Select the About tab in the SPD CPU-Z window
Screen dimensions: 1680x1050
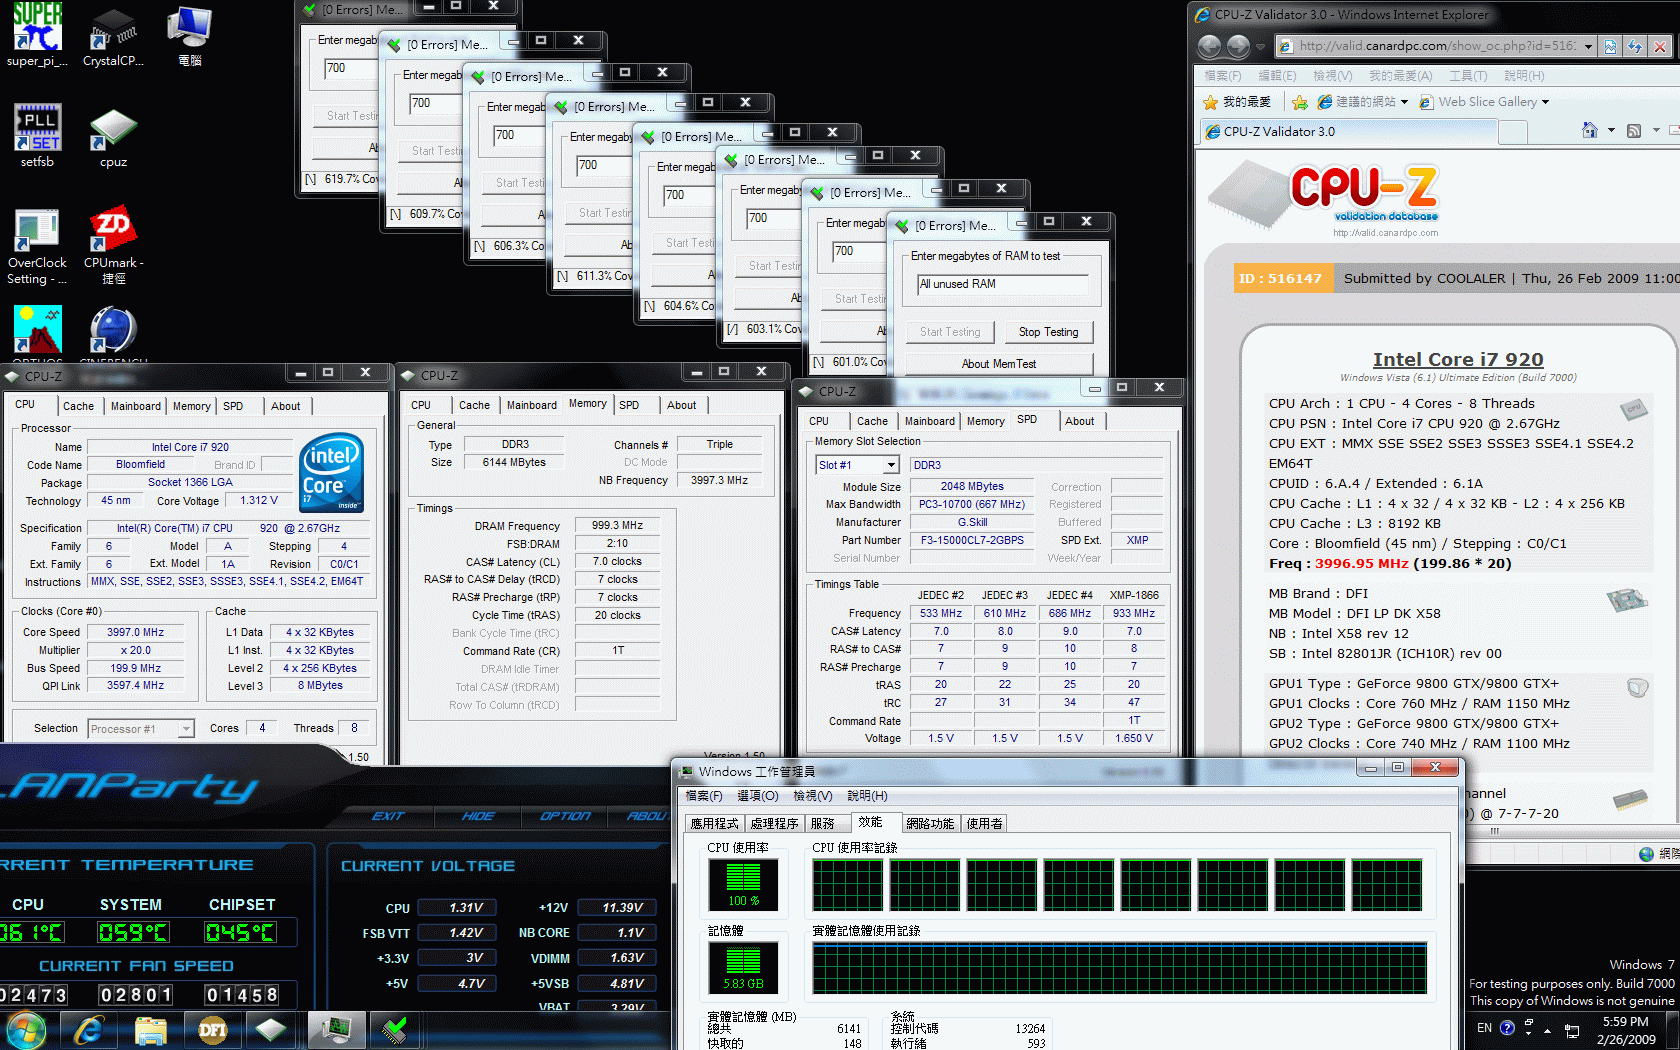1079,421
